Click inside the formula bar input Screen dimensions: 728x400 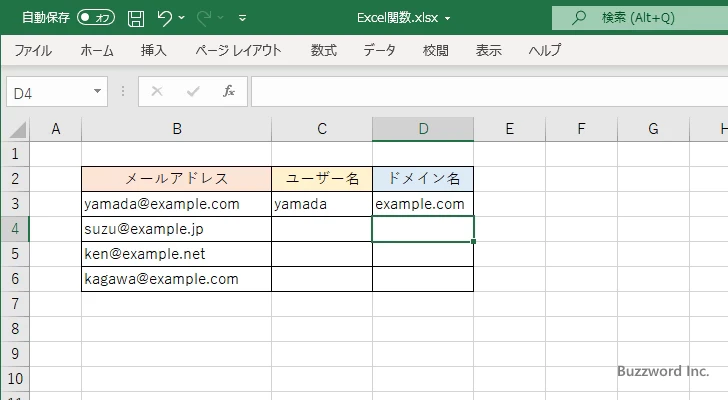coord(489,92)
